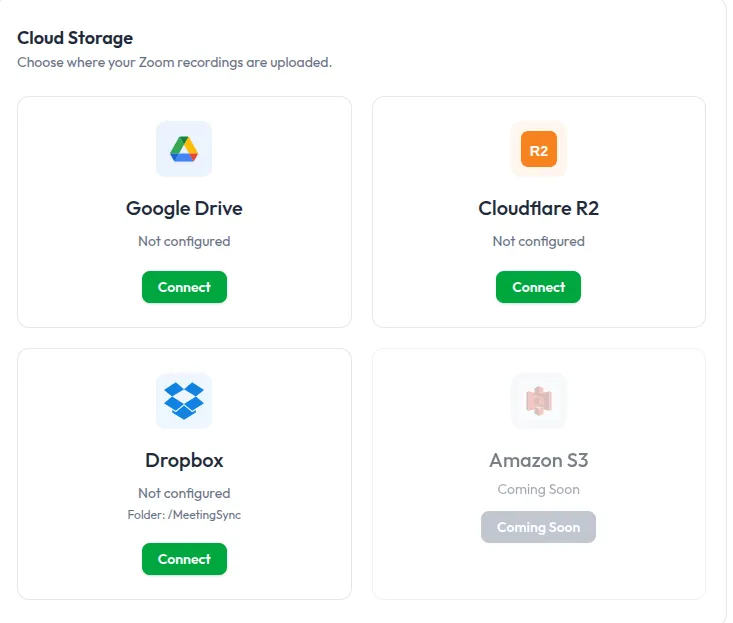Click the faded Amazon S3 icon

pos(539,401)
